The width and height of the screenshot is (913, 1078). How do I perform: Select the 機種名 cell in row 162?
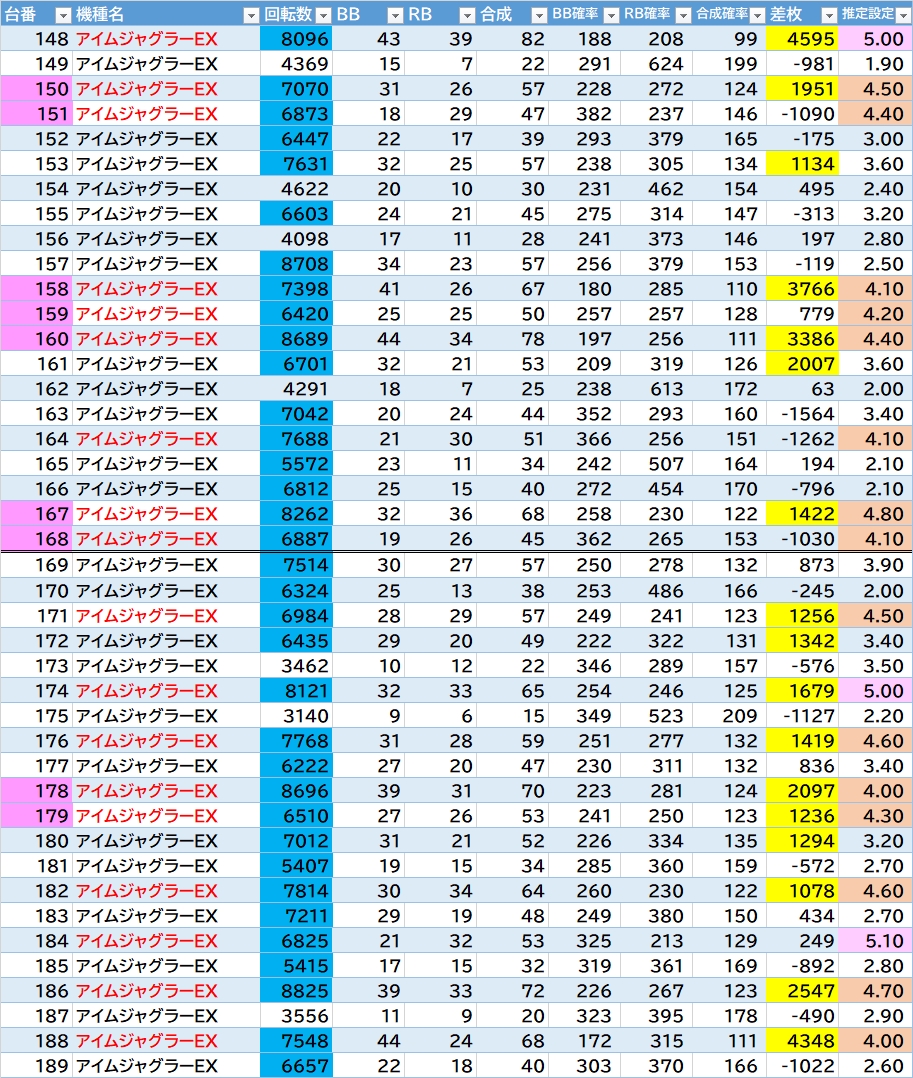pos(166,389)
